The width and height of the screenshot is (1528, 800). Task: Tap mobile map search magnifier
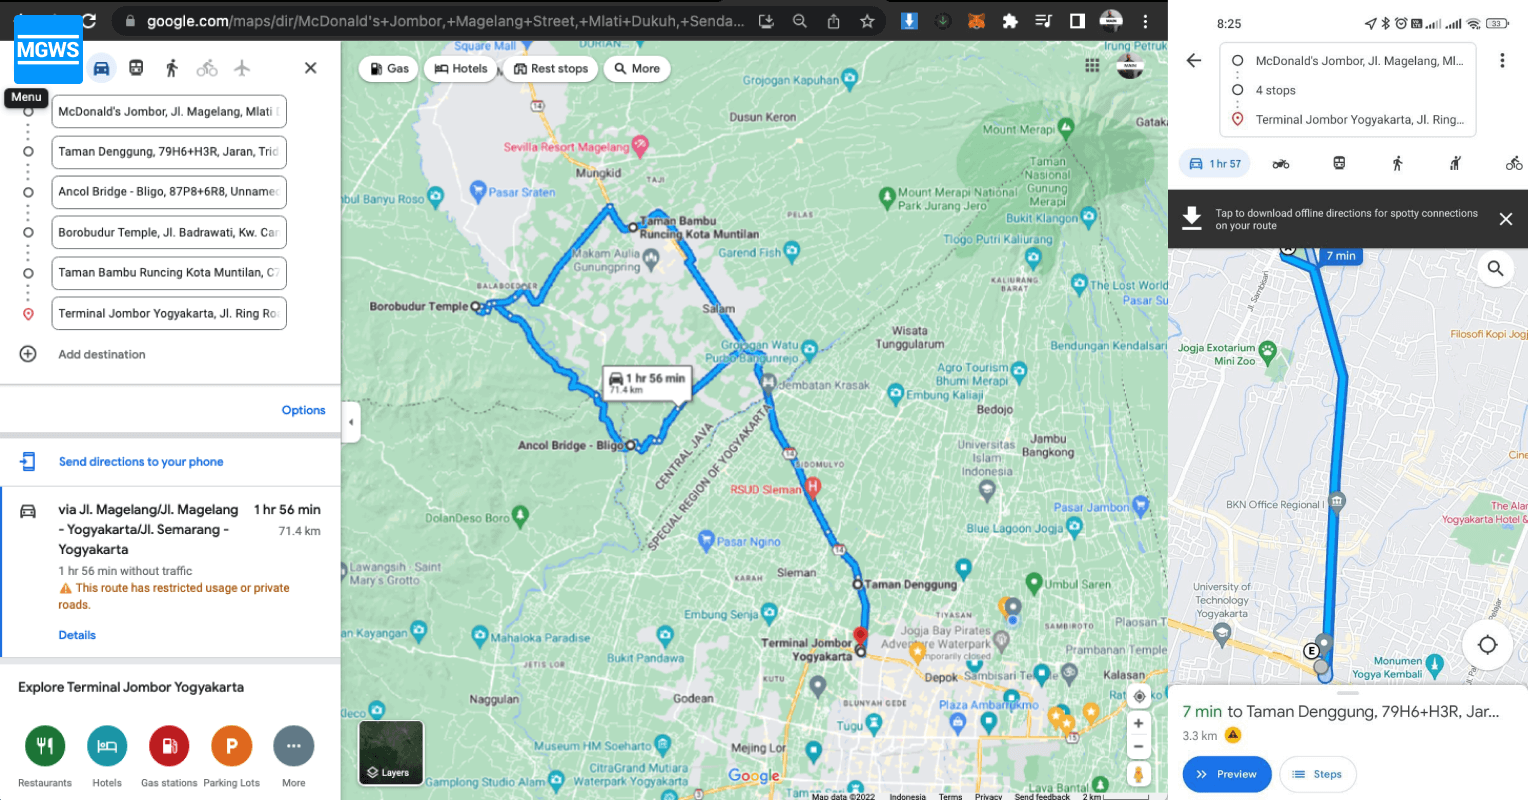(x=1495, y=268)
